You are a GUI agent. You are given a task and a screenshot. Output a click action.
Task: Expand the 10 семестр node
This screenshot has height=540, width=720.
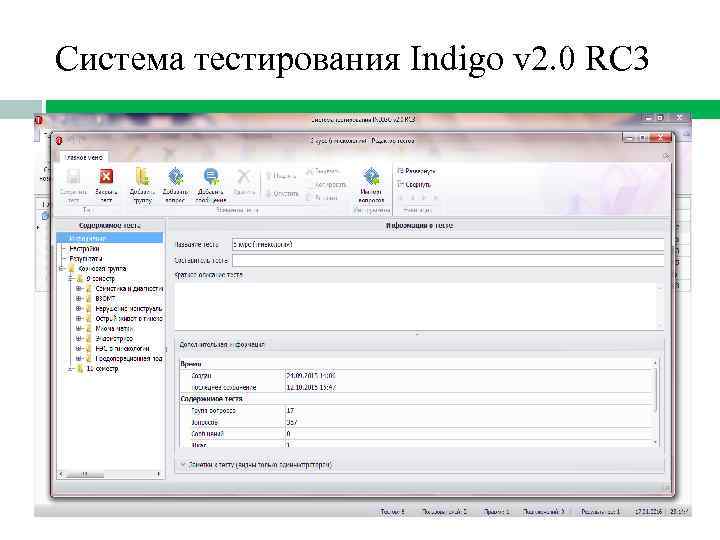click(x=71, y=369)
